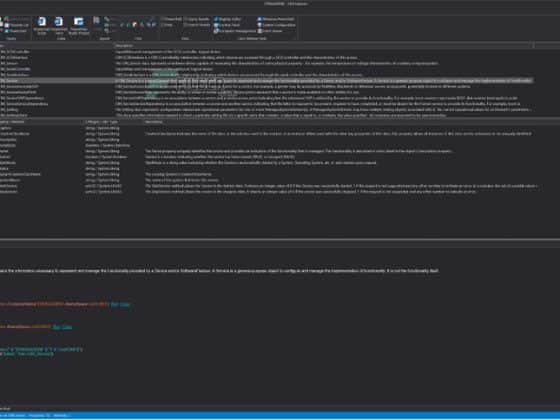Click Run Code link beside the -ComputerName command
This screenshot has width=560, height=420.
[120, 304]
